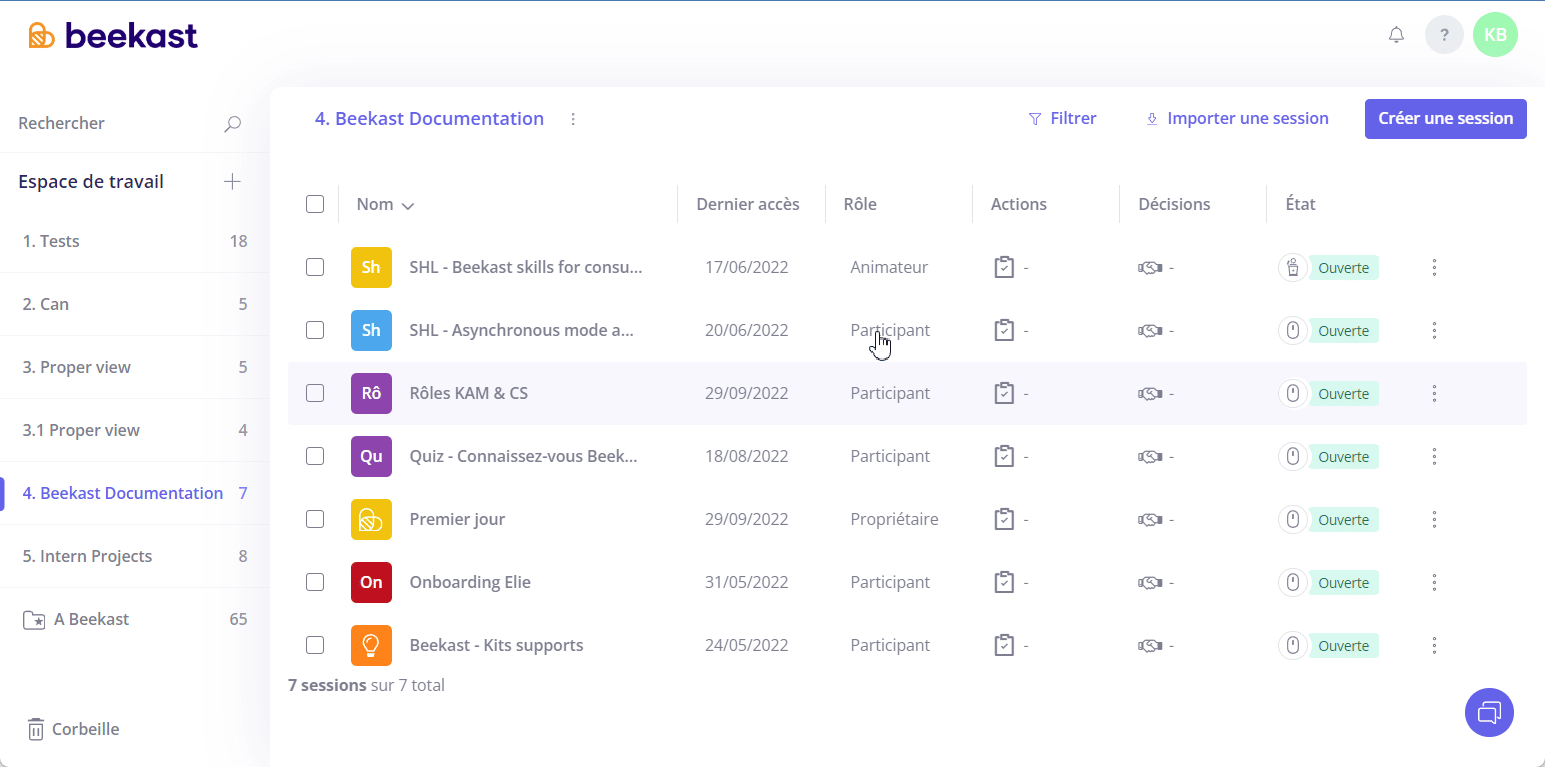Click the lightbulb icon of Beekast - Kits supports
Screen dimensions: 1545x767
tap(371, 645)
